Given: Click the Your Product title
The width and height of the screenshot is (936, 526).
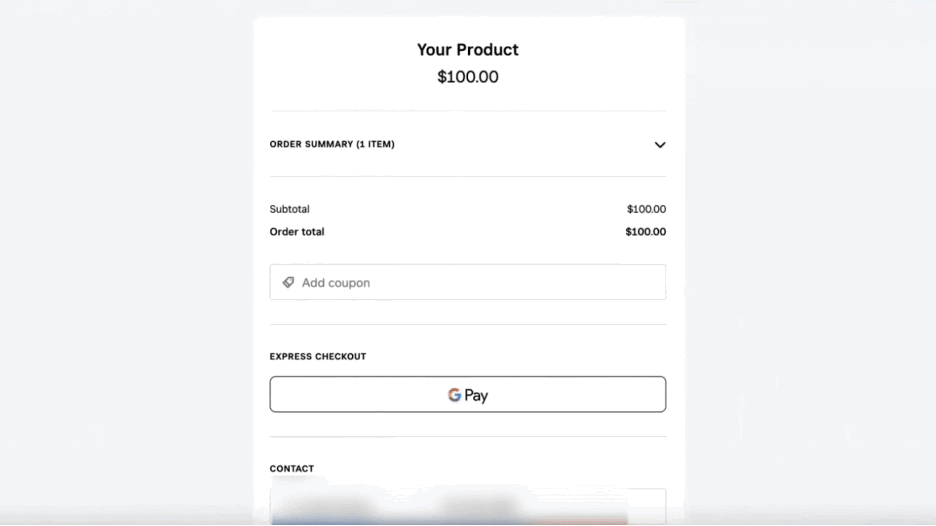Looking at the screenshot, I should [467, 50].
